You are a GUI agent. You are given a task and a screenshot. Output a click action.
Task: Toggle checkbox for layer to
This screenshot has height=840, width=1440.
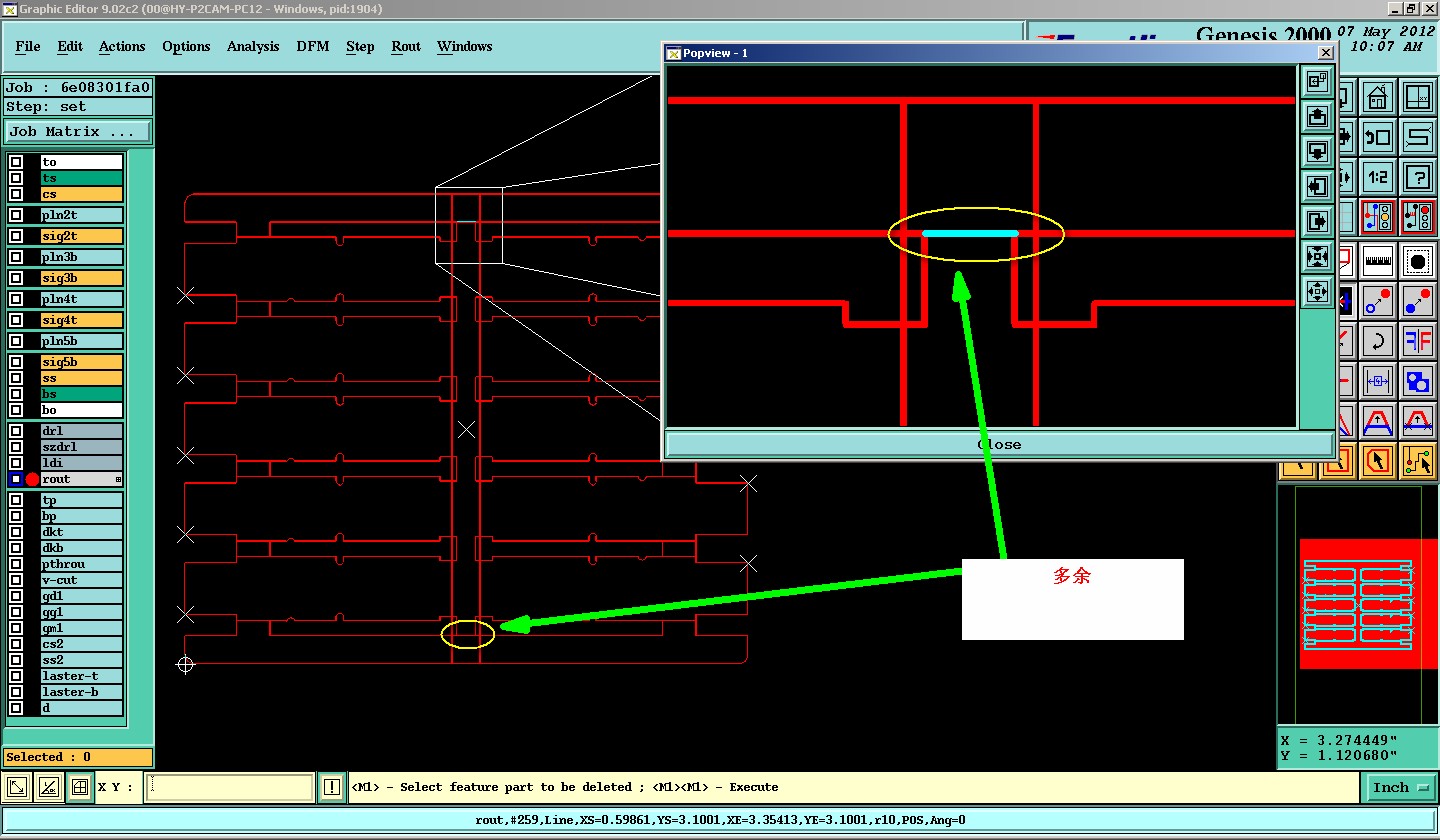16,162
